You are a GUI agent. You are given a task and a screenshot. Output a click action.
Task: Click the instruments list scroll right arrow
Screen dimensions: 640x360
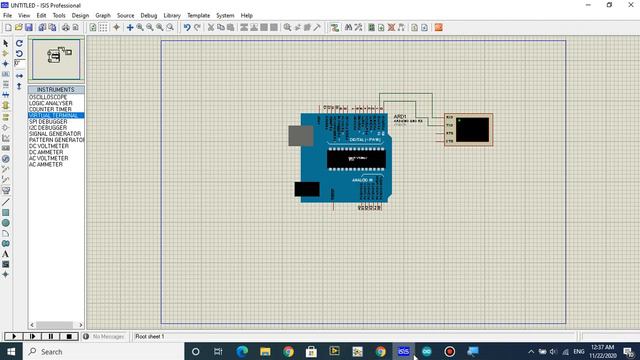pos(80,325)
